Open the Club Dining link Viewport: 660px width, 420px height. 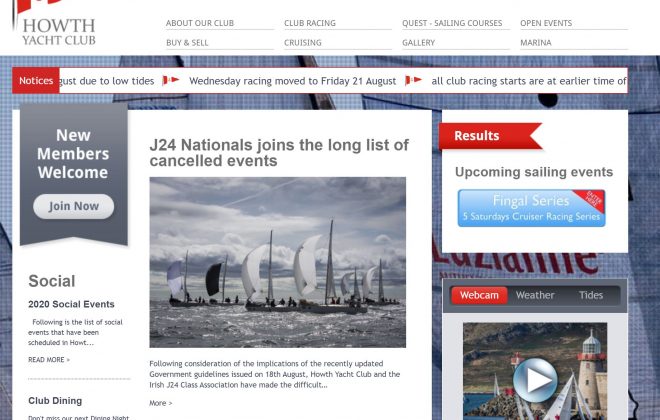(x=55, y=401)
